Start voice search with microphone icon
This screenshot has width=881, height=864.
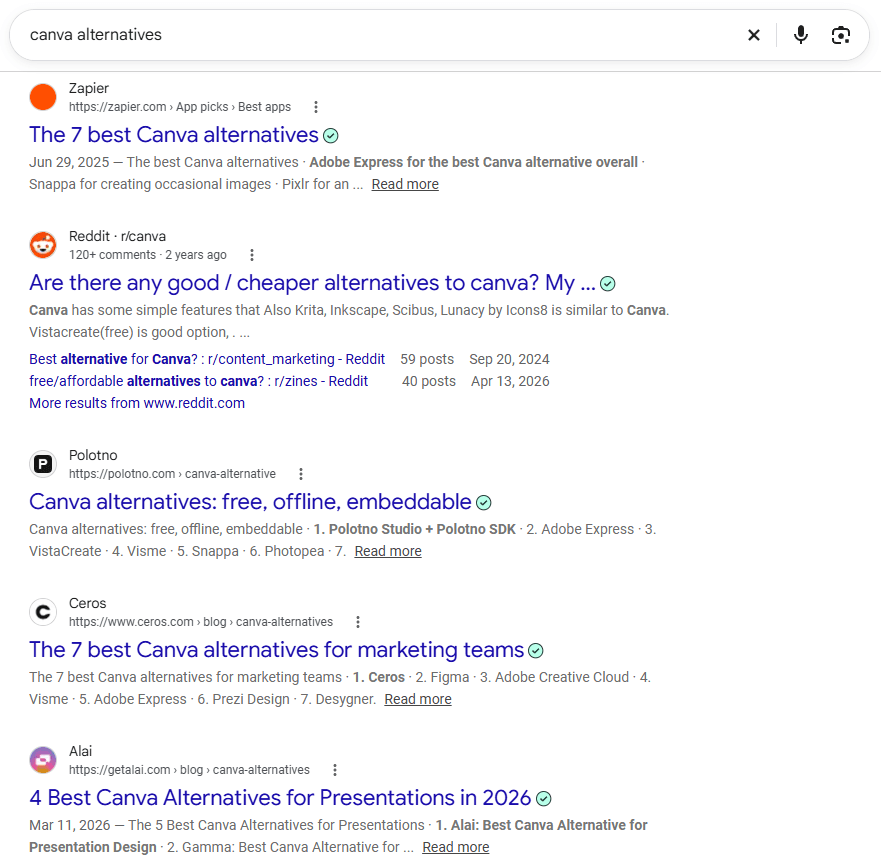click(x=801, y=35)
